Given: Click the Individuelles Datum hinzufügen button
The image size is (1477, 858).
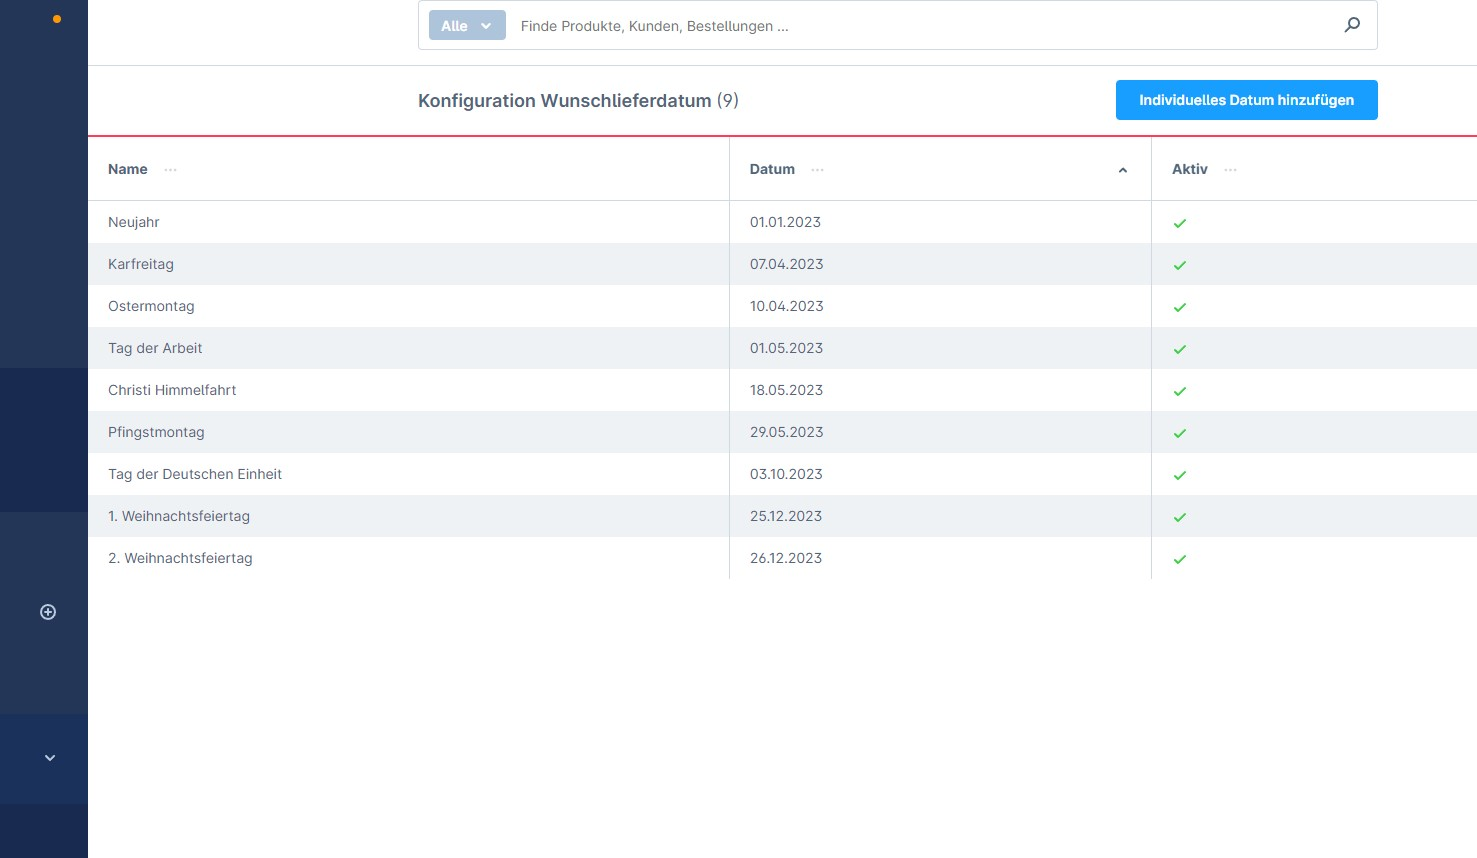Looking at the screenshot, I should click(1246, 100).
